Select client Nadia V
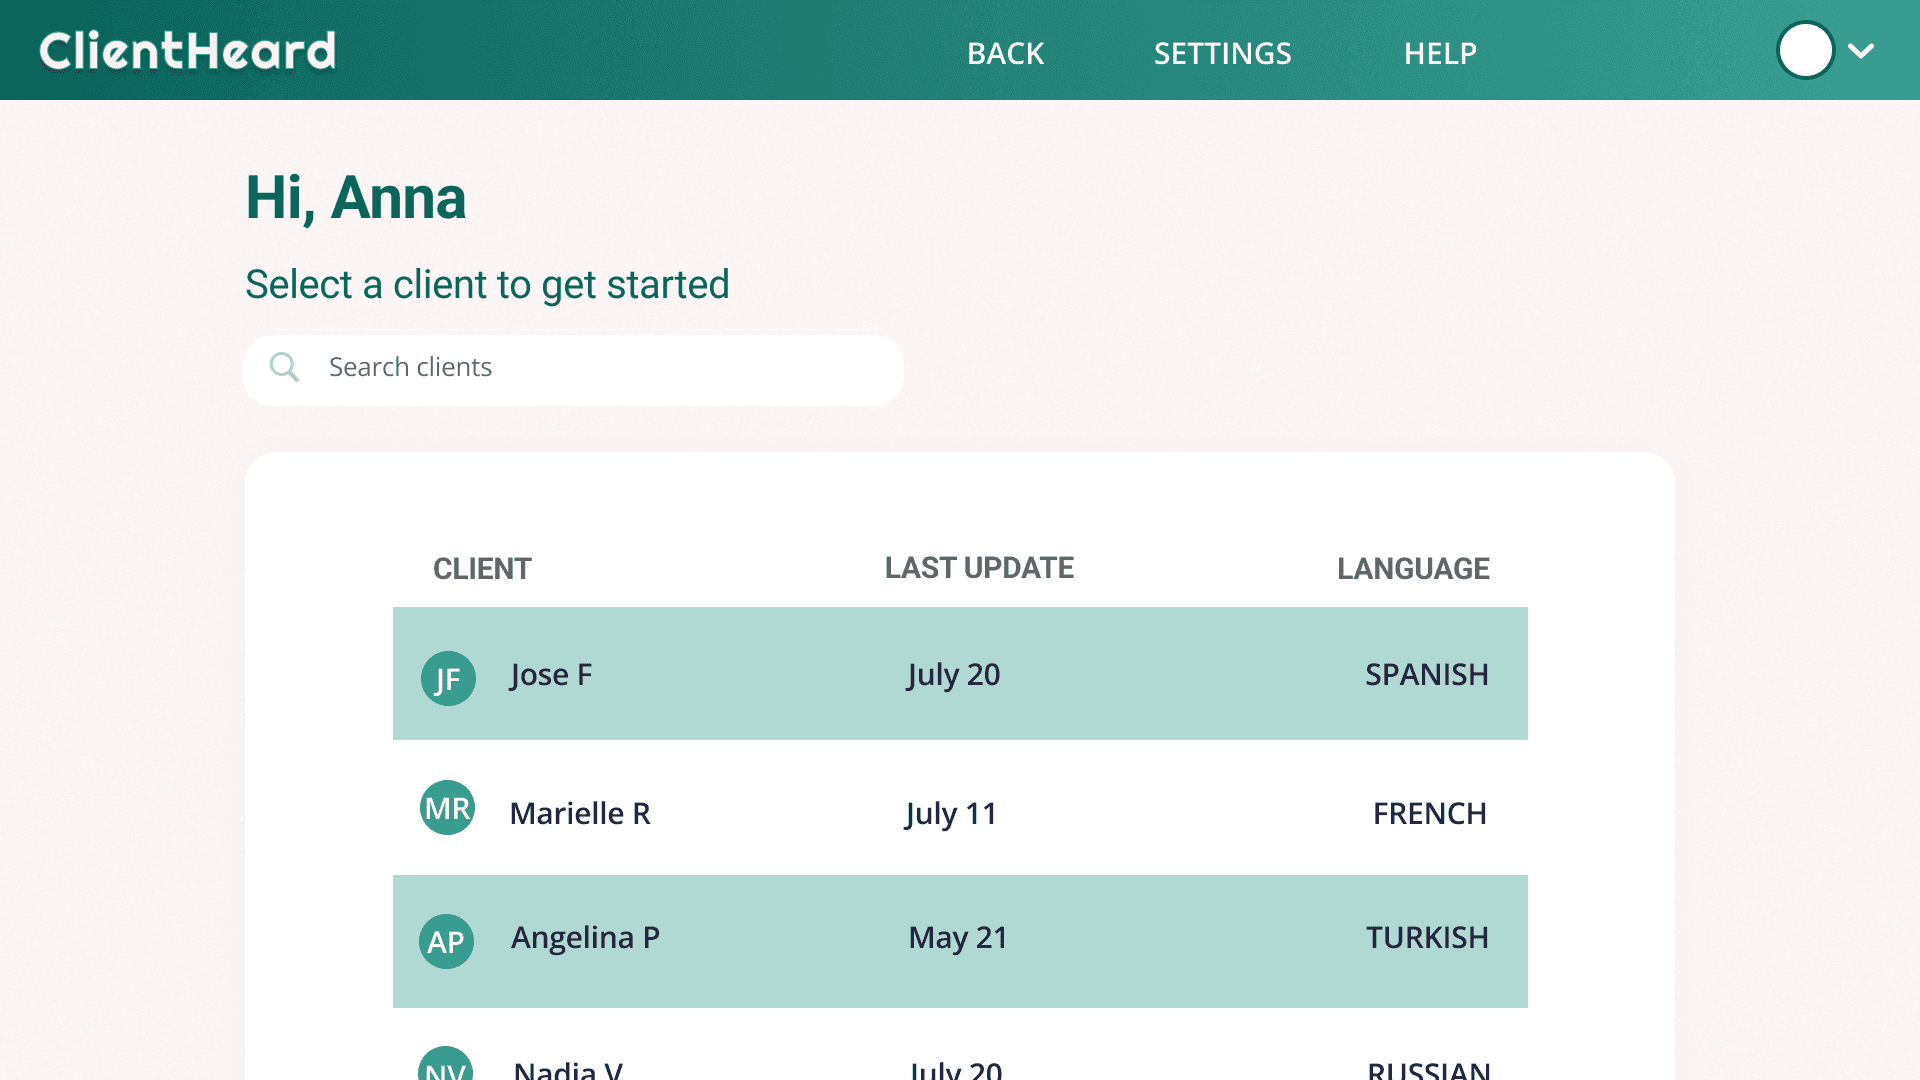The image size is (1920, 1080). point(568,1069)
